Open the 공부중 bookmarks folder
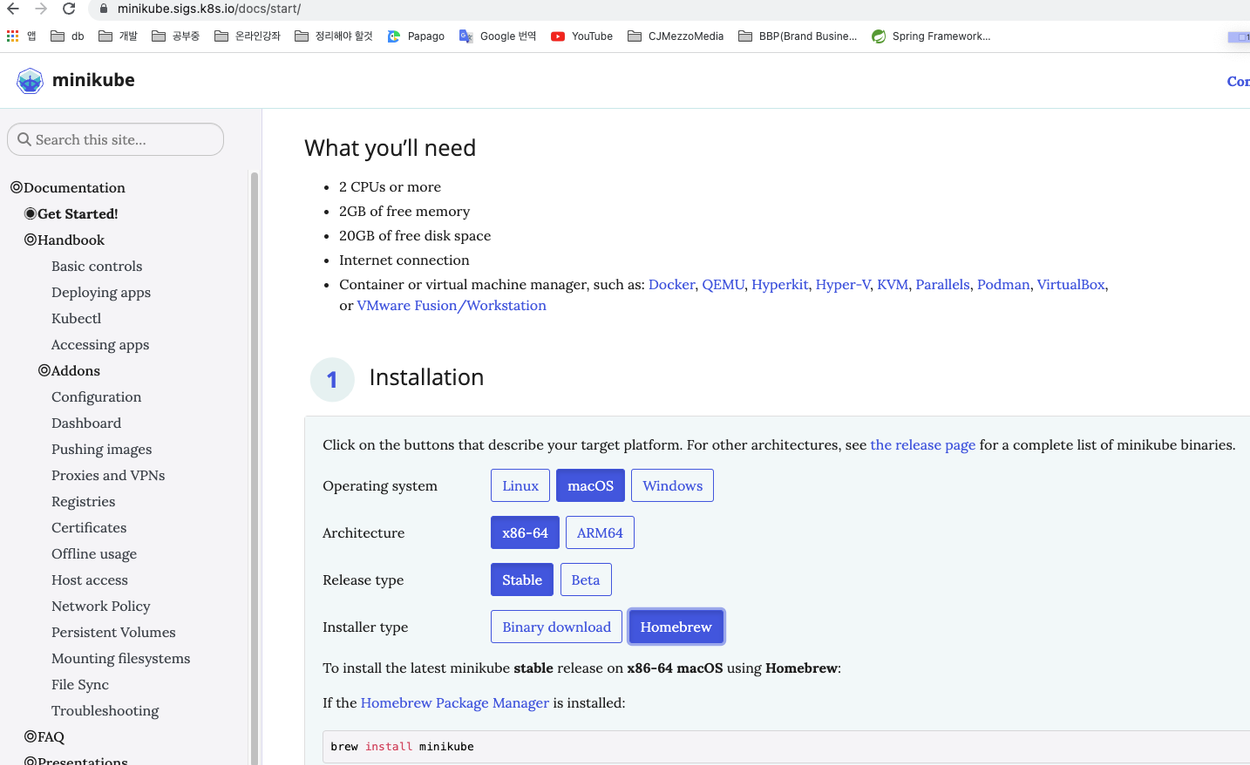Image resolution: width=1250 pixels, height=765 pixels. [x=175, y=36]
